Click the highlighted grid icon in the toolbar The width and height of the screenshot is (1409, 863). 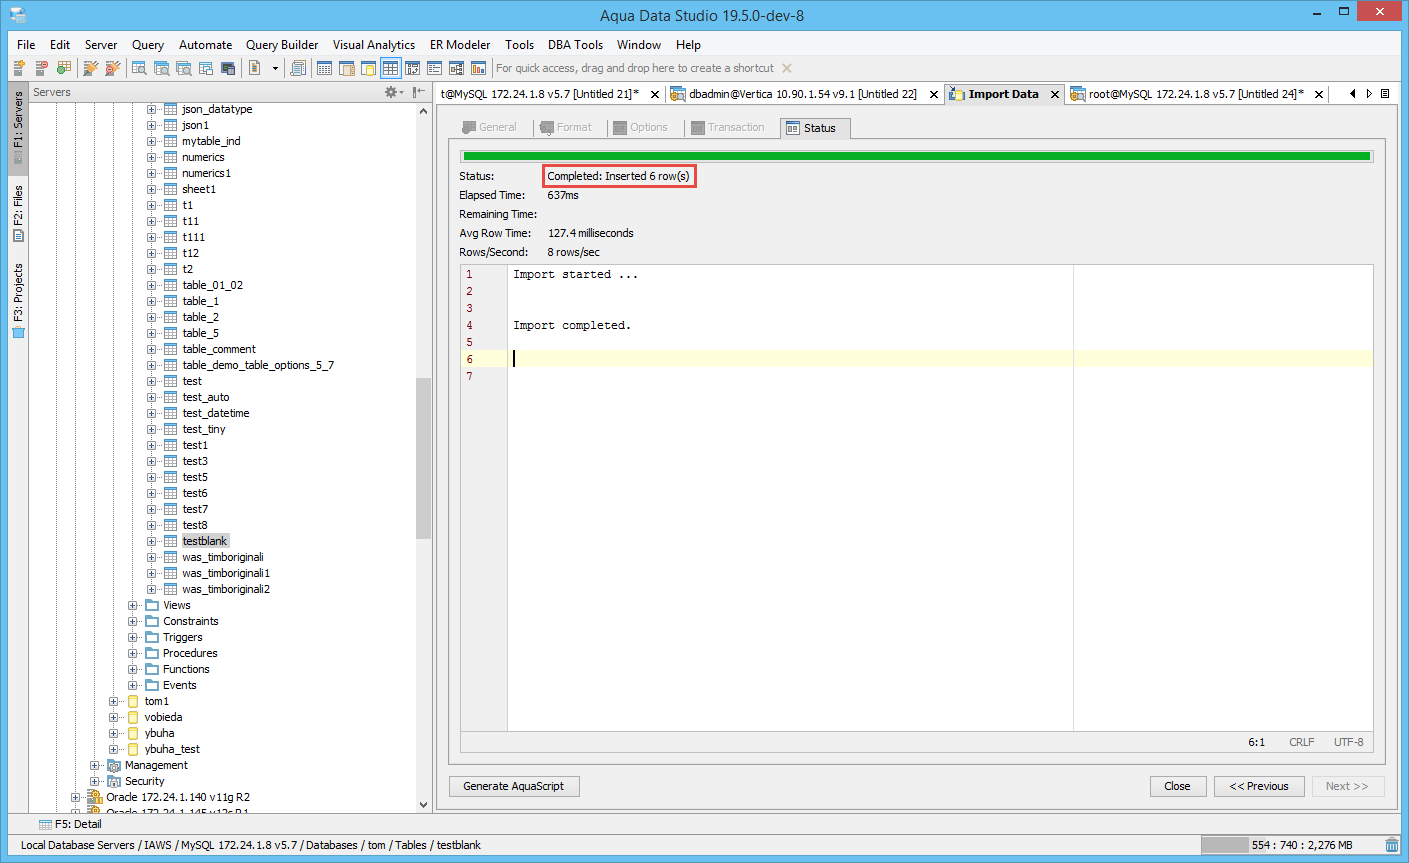click(x=390, y=68)
